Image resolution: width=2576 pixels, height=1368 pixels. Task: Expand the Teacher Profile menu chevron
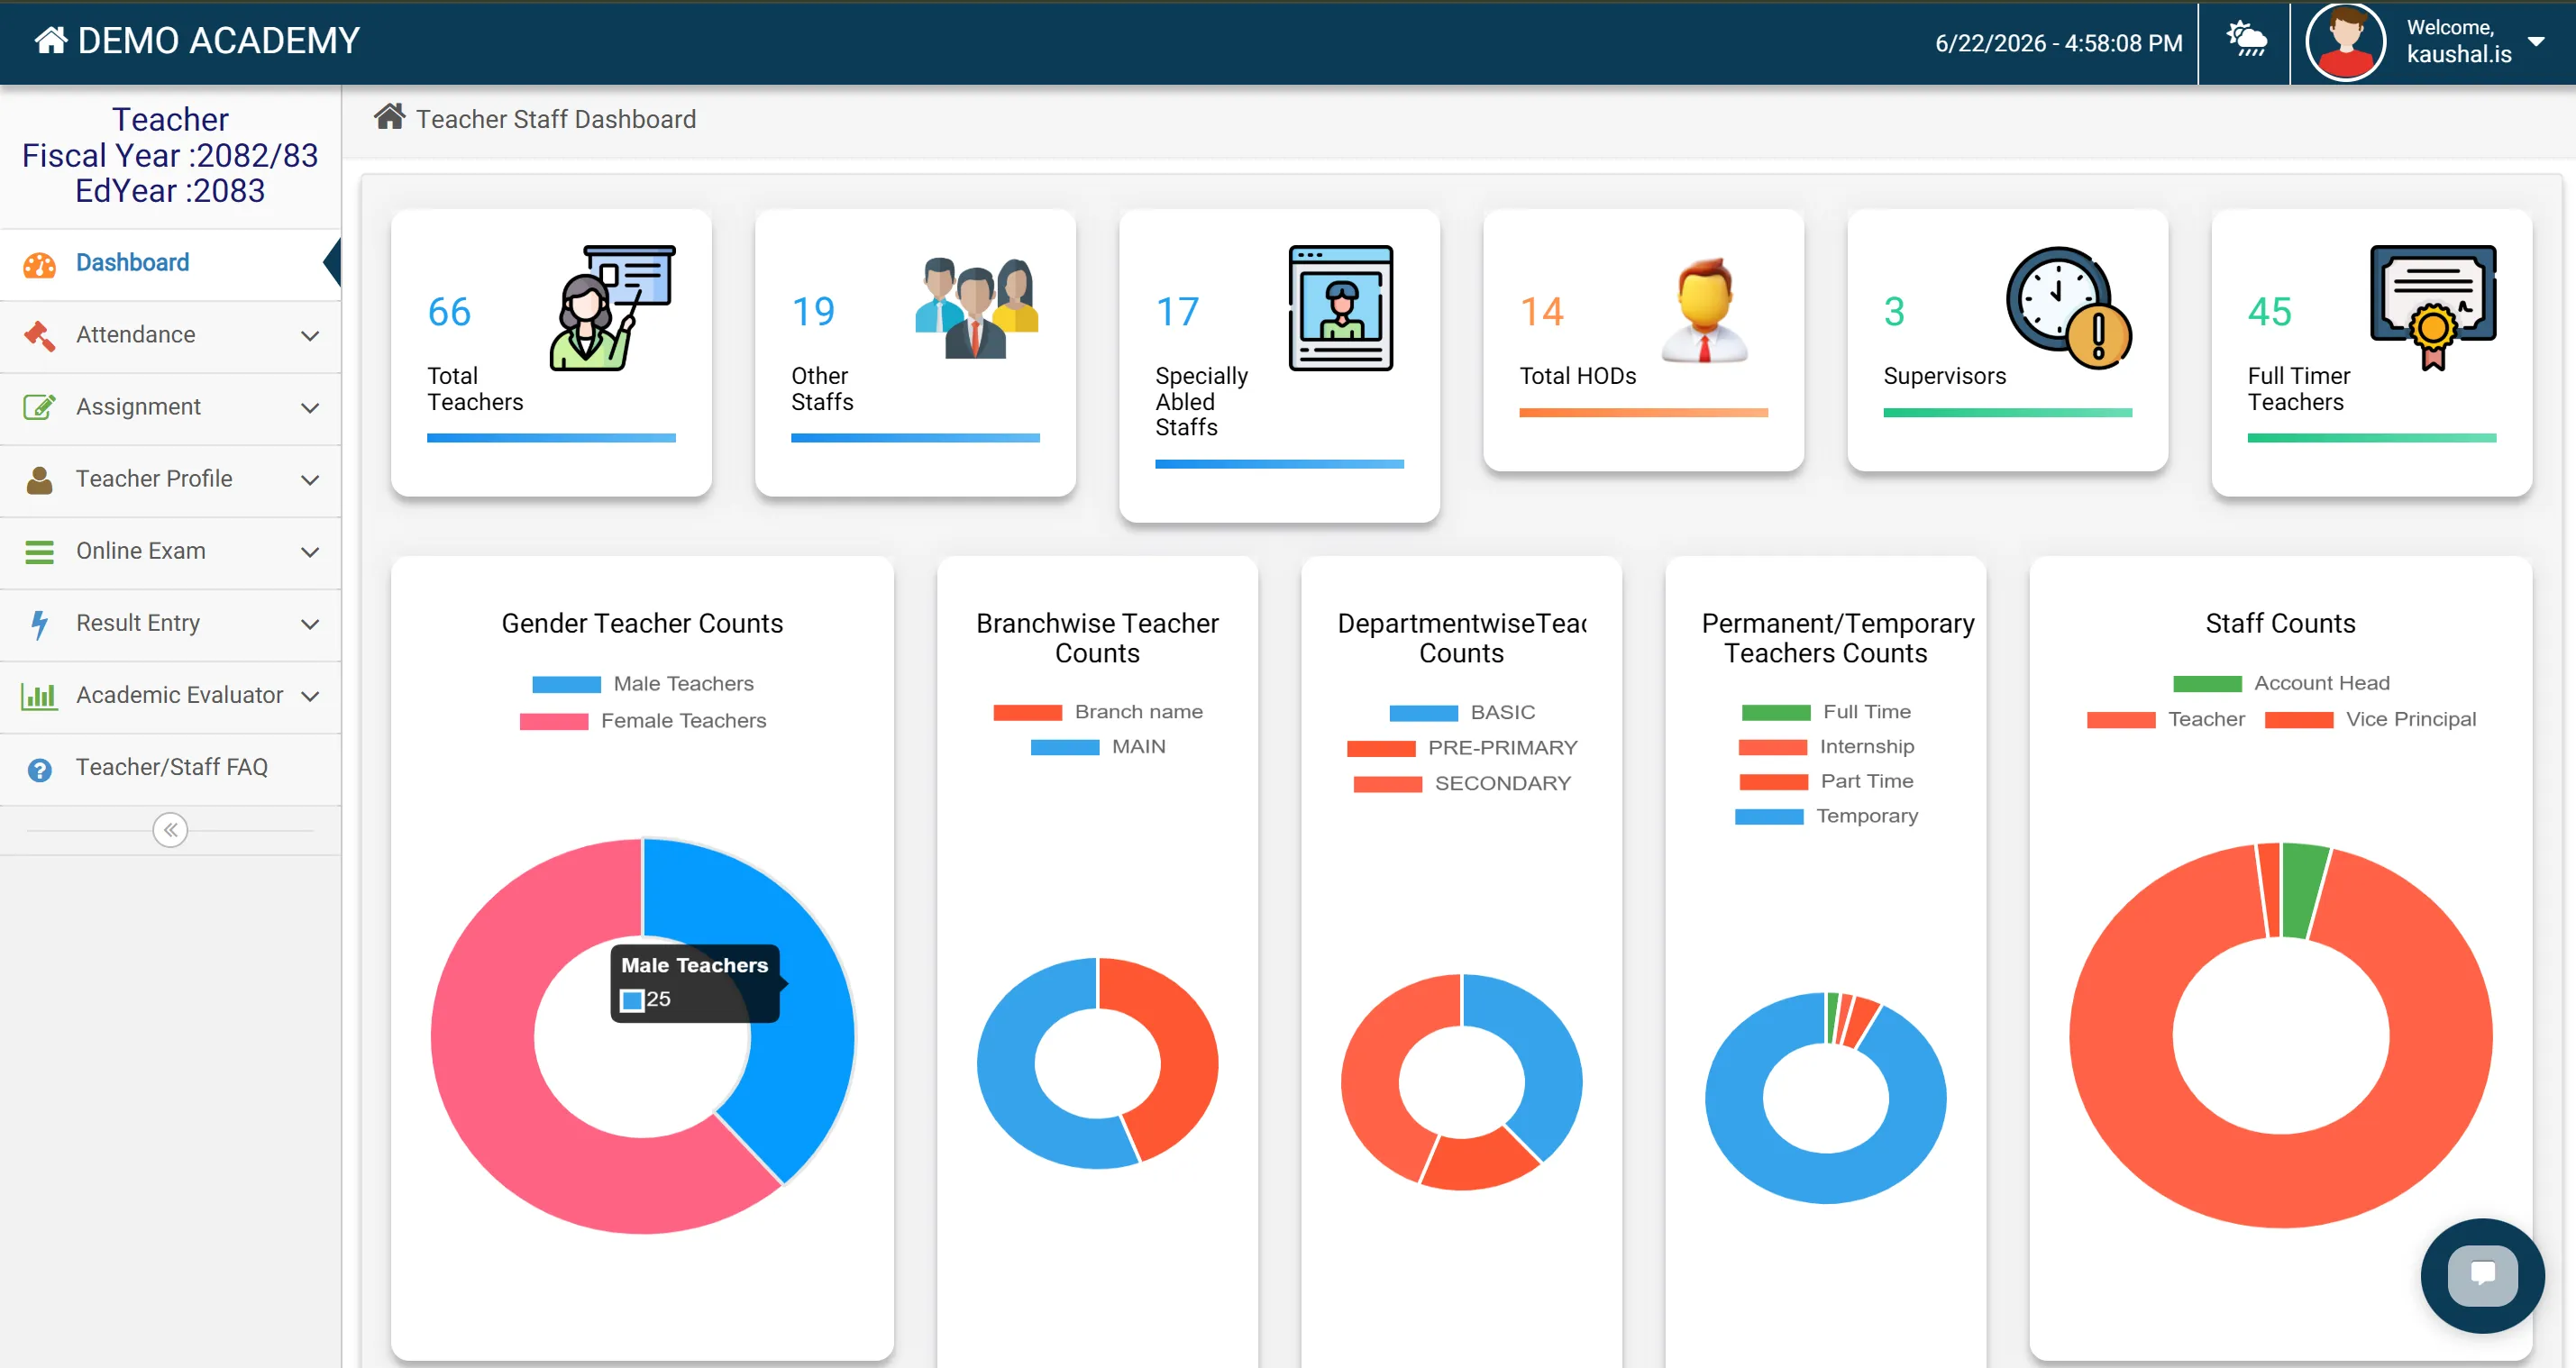coord(310,480)
